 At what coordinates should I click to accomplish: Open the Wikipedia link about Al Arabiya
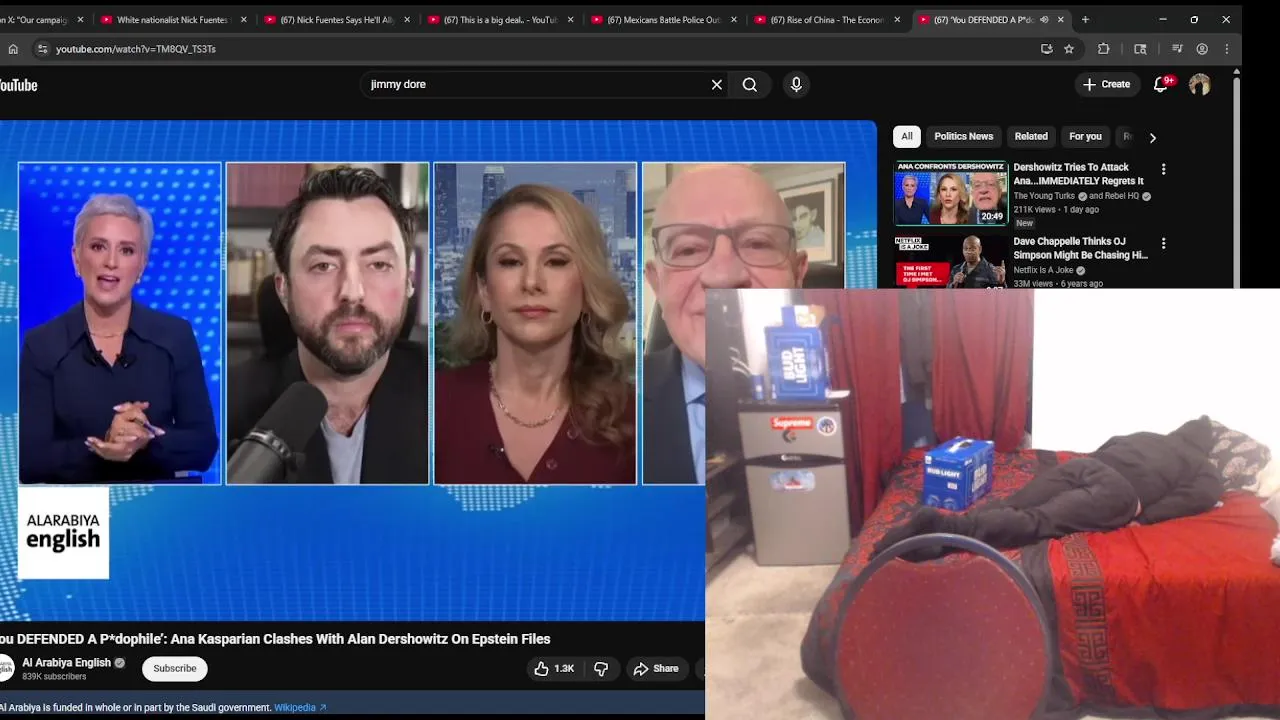coord(301,708)
